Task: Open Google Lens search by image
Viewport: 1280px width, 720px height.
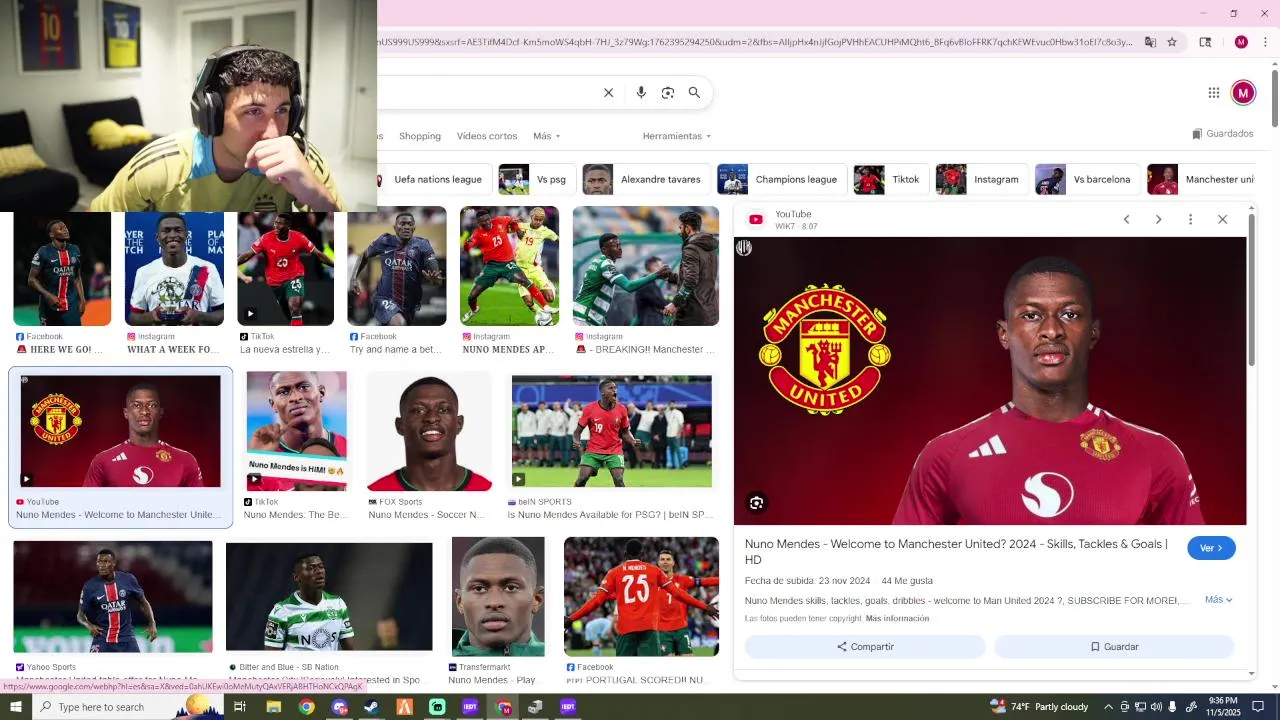Action: point(668,93)
